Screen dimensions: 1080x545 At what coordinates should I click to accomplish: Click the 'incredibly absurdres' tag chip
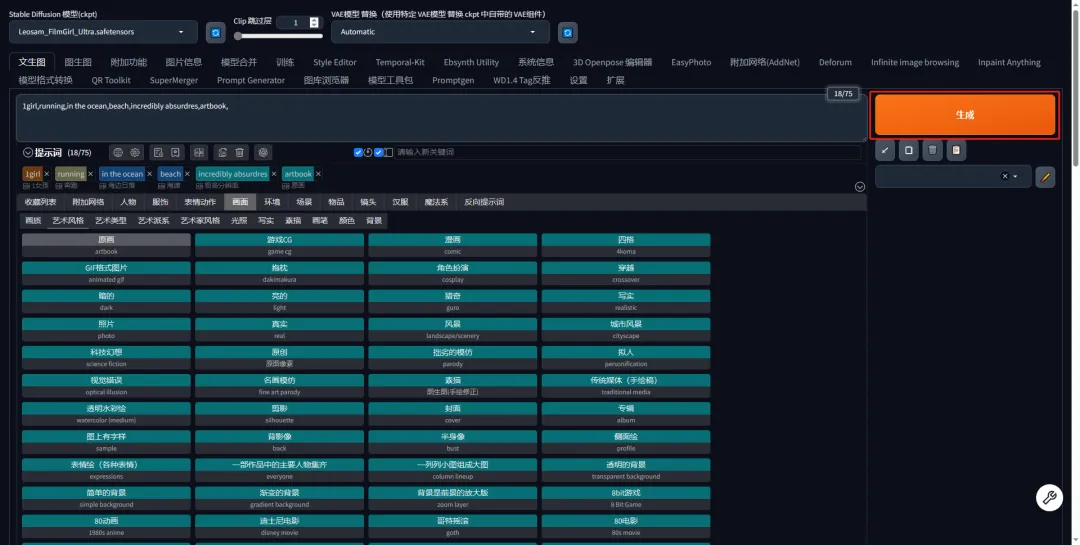pos(232,174)
